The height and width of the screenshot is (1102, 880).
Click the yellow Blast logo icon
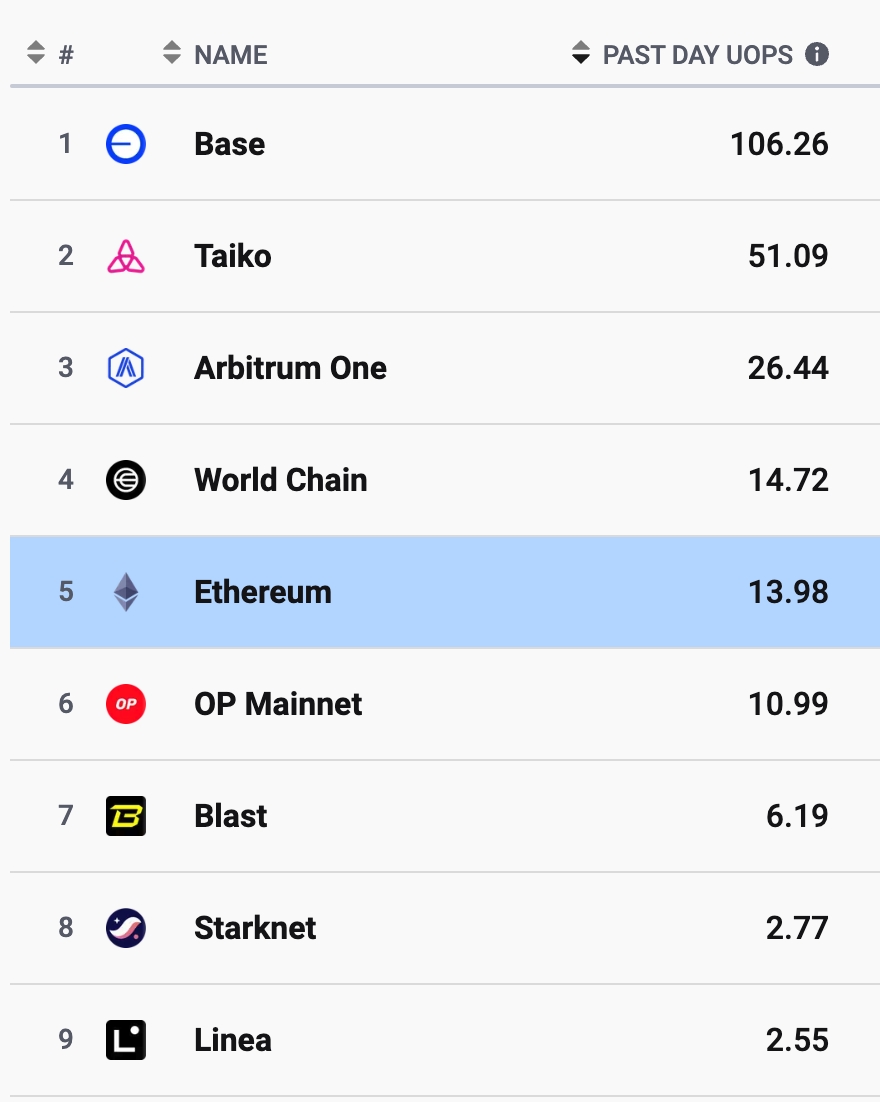click(x=126, y=816)
